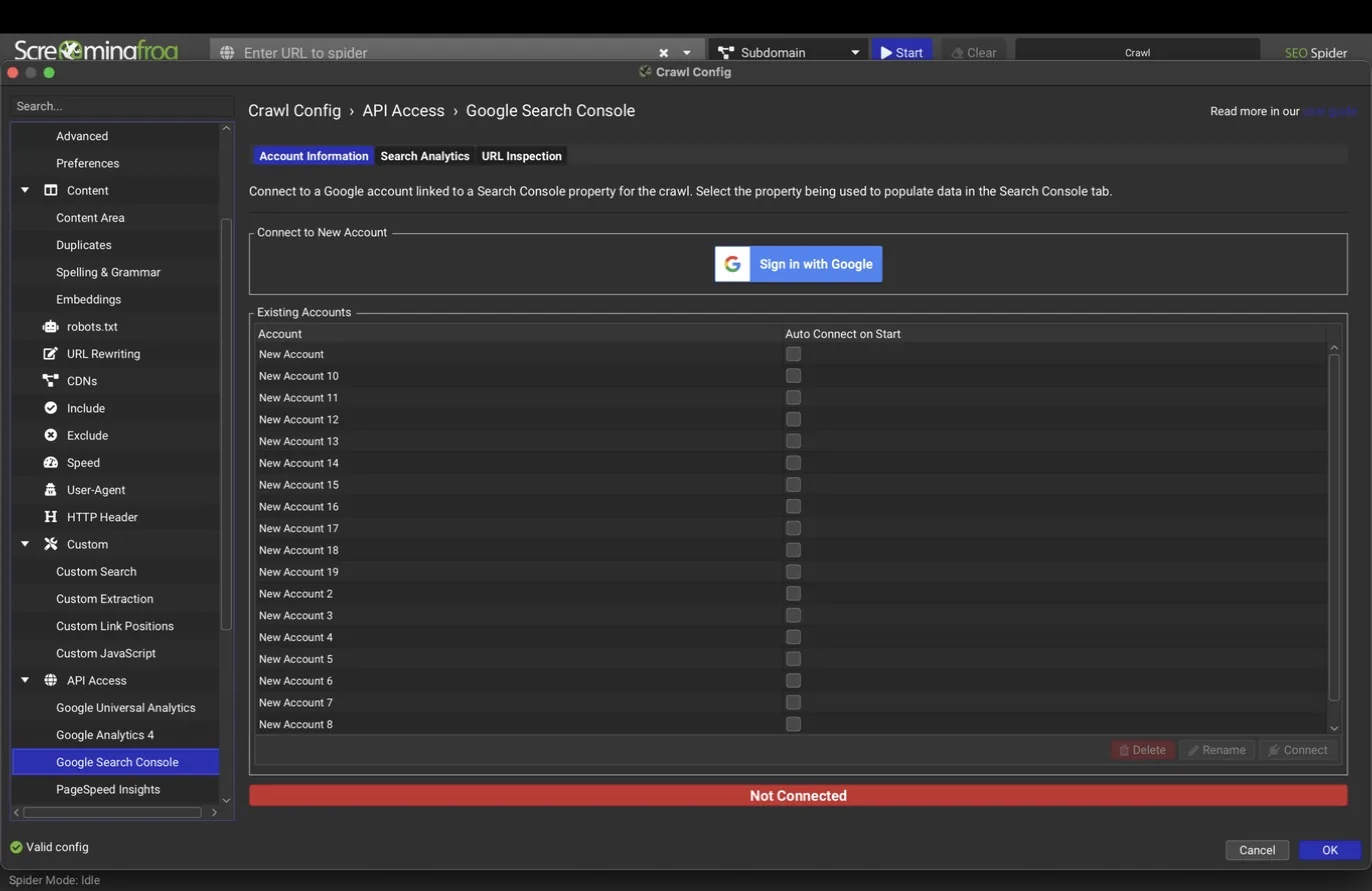This screenshot has height=891, width=1372.
Task: Click the Speed gauge icon
Action: [x=51, y=462]
